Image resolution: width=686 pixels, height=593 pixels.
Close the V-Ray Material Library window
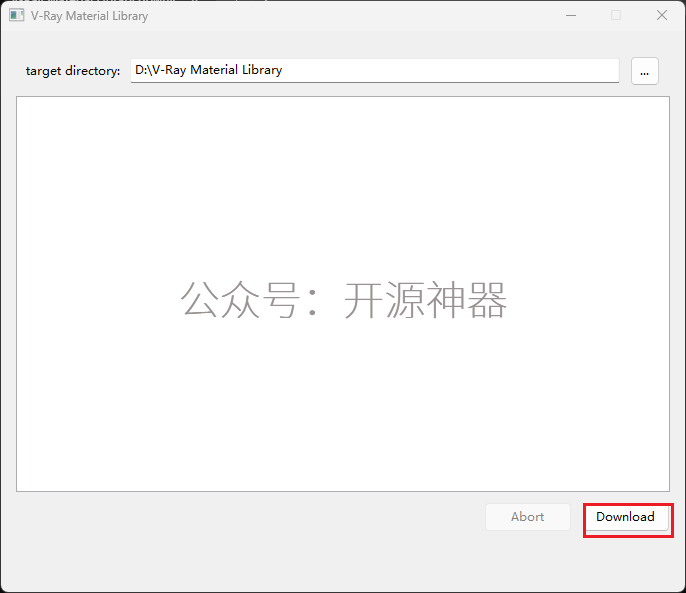(x=662, y=15)
